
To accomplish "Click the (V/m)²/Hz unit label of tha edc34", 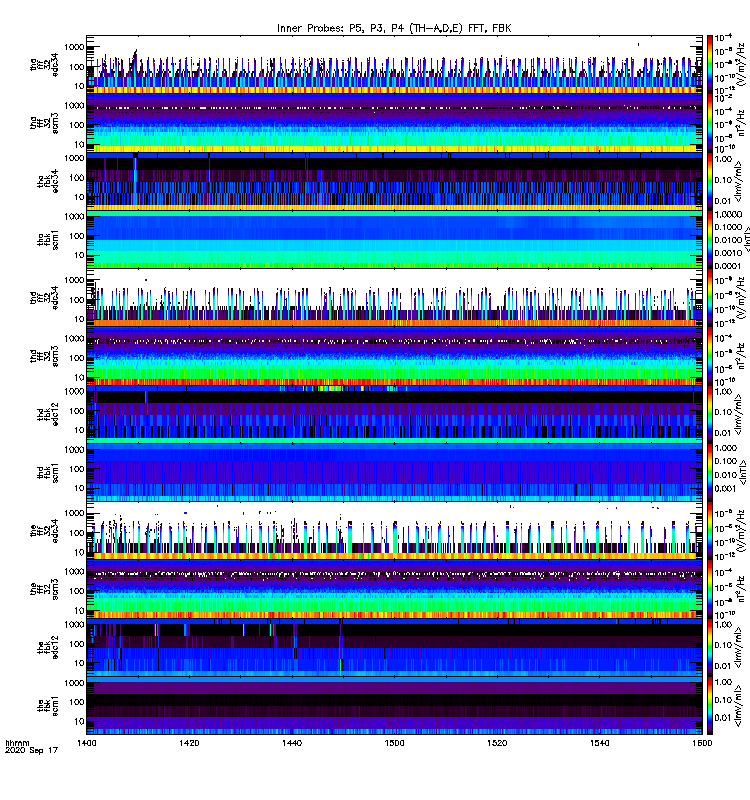I will point(742,65).
